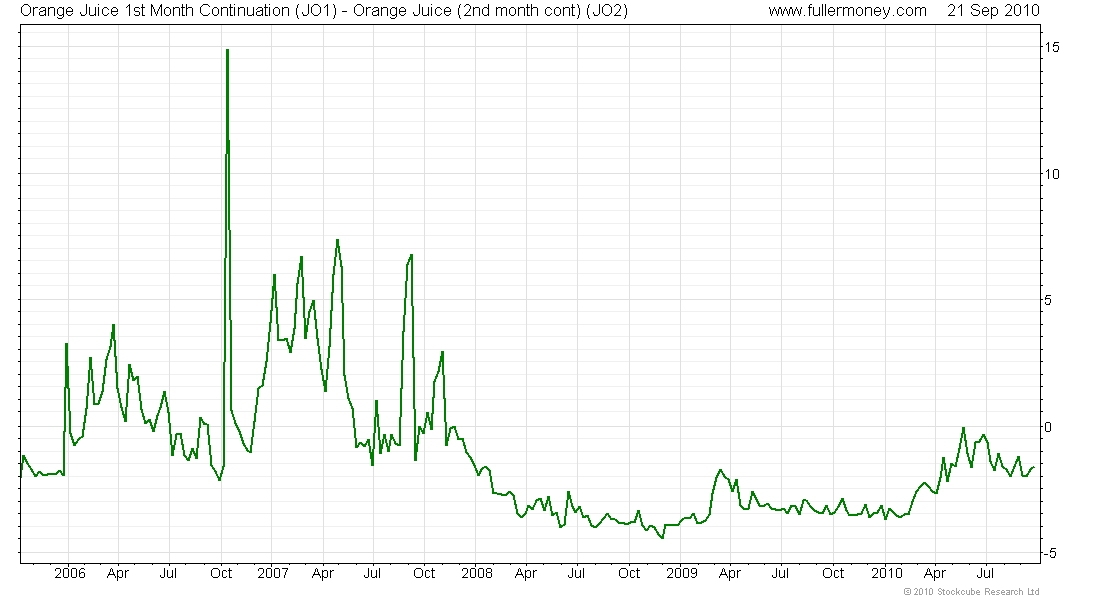The width and height of the screenshot is (1100, 600).
Task: Click the Jul label after 2007
Action: tap(373, 573)
